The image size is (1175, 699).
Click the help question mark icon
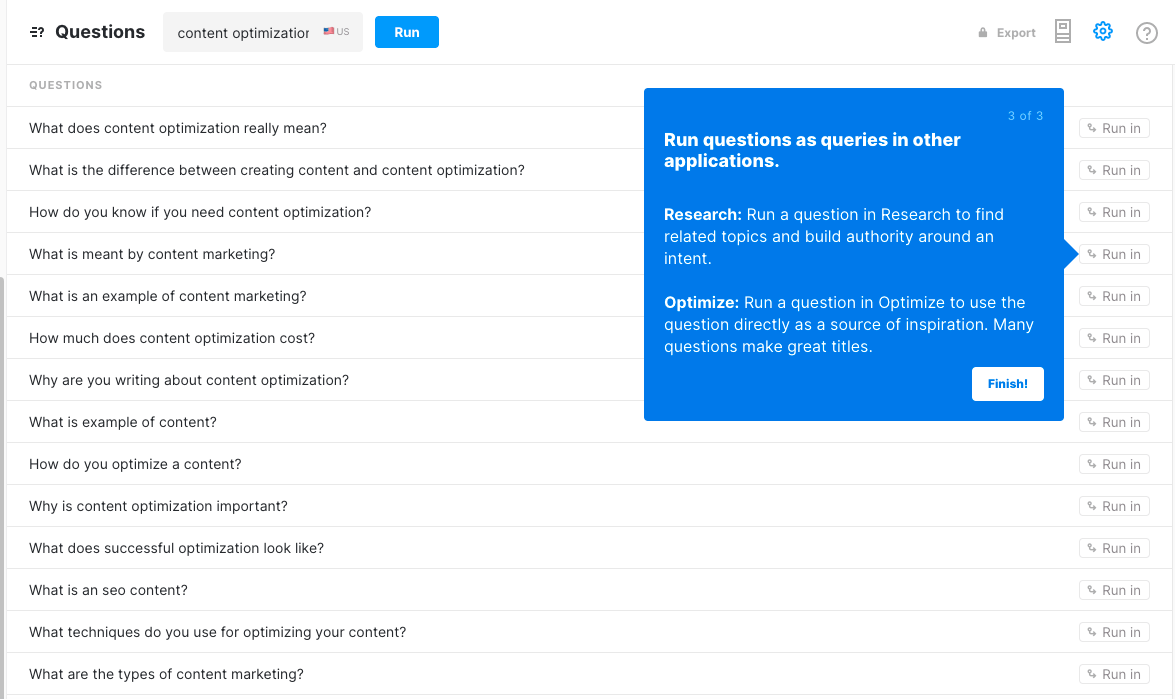tap(1147, 33)
